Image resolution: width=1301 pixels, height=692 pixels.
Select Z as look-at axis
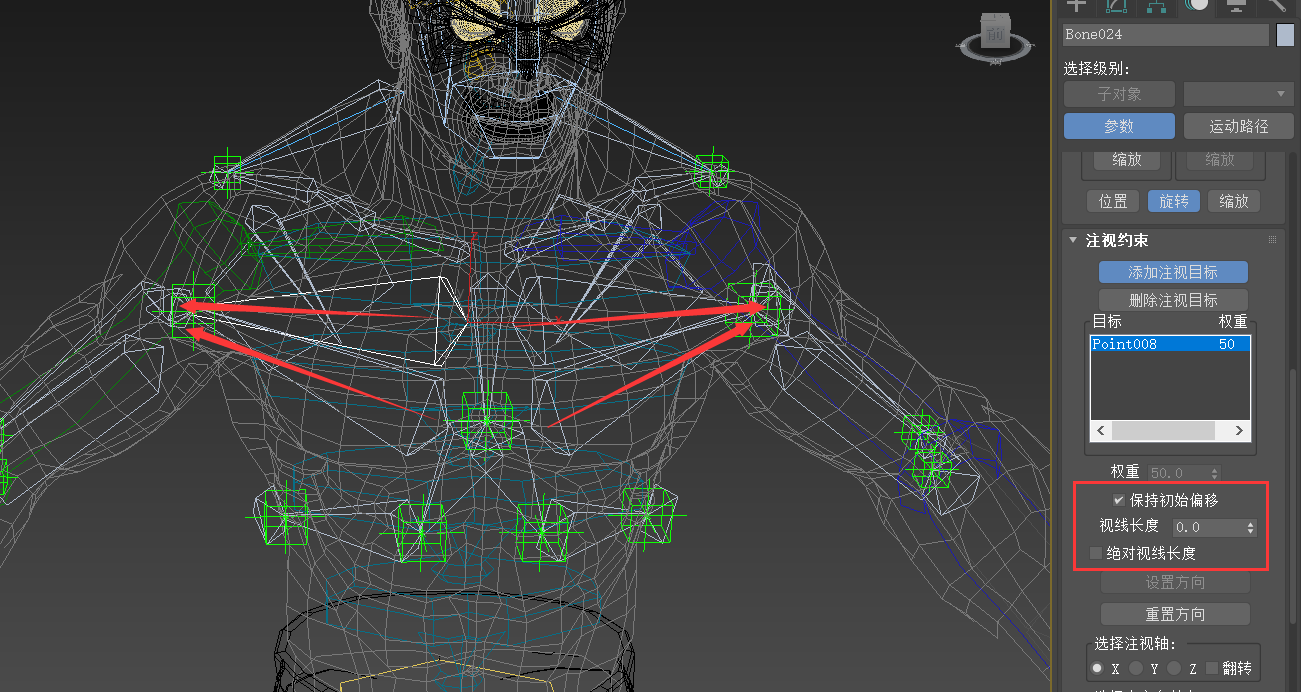[1174, 668]
